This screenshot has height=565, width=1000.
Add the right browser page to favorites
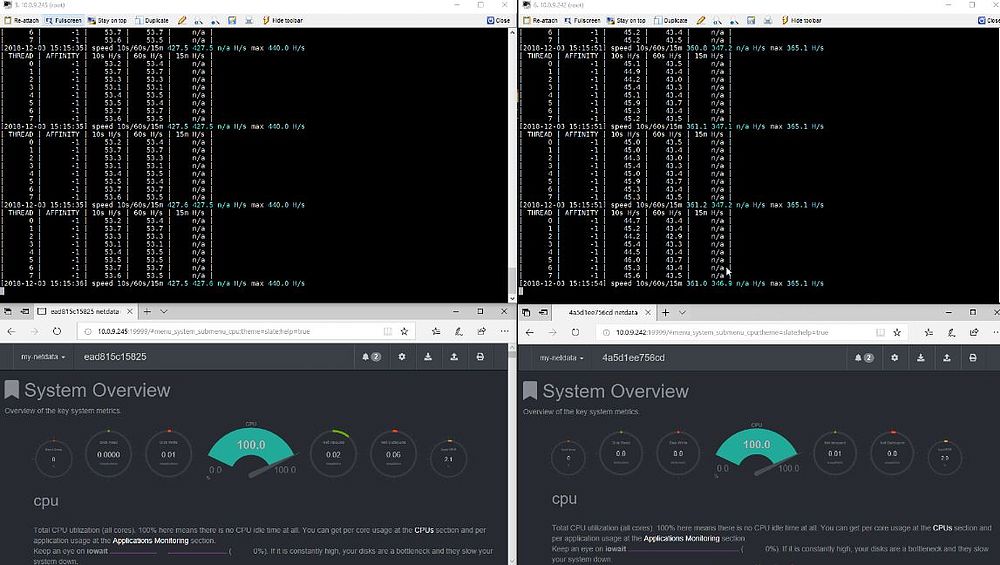(921, 331)
